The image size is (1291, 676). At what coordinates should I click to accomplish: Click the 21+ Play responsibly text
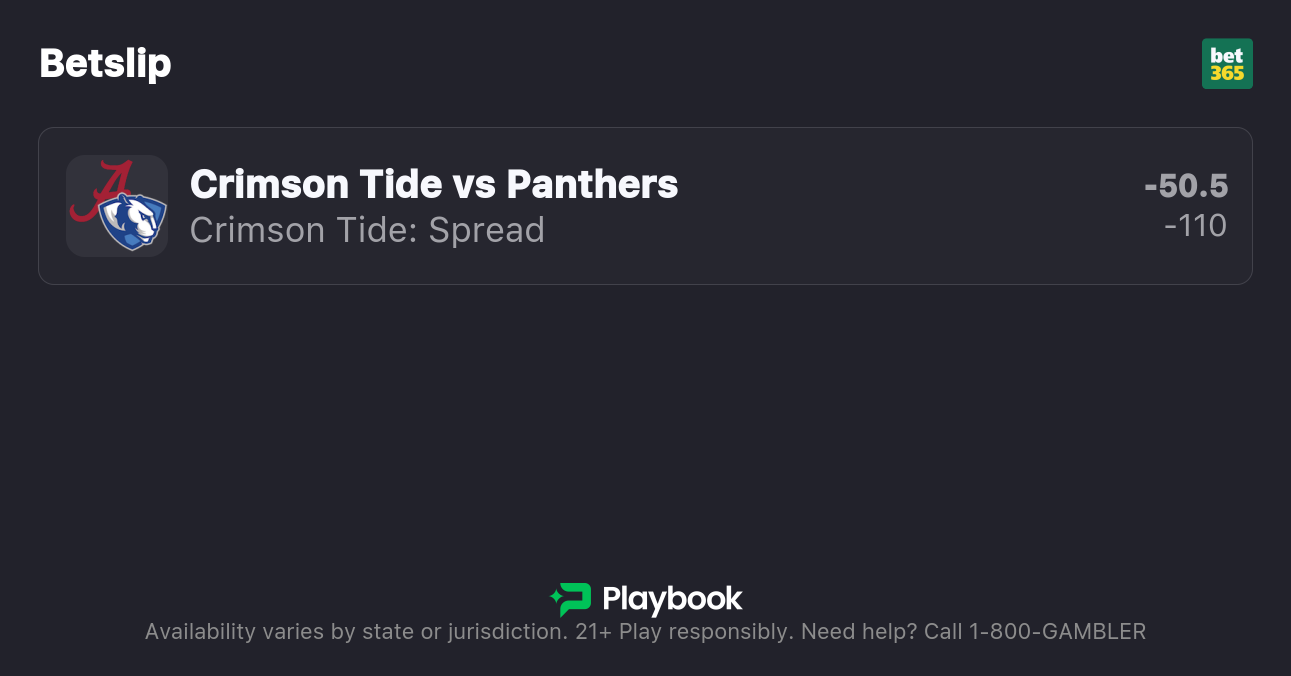(684, 632)
